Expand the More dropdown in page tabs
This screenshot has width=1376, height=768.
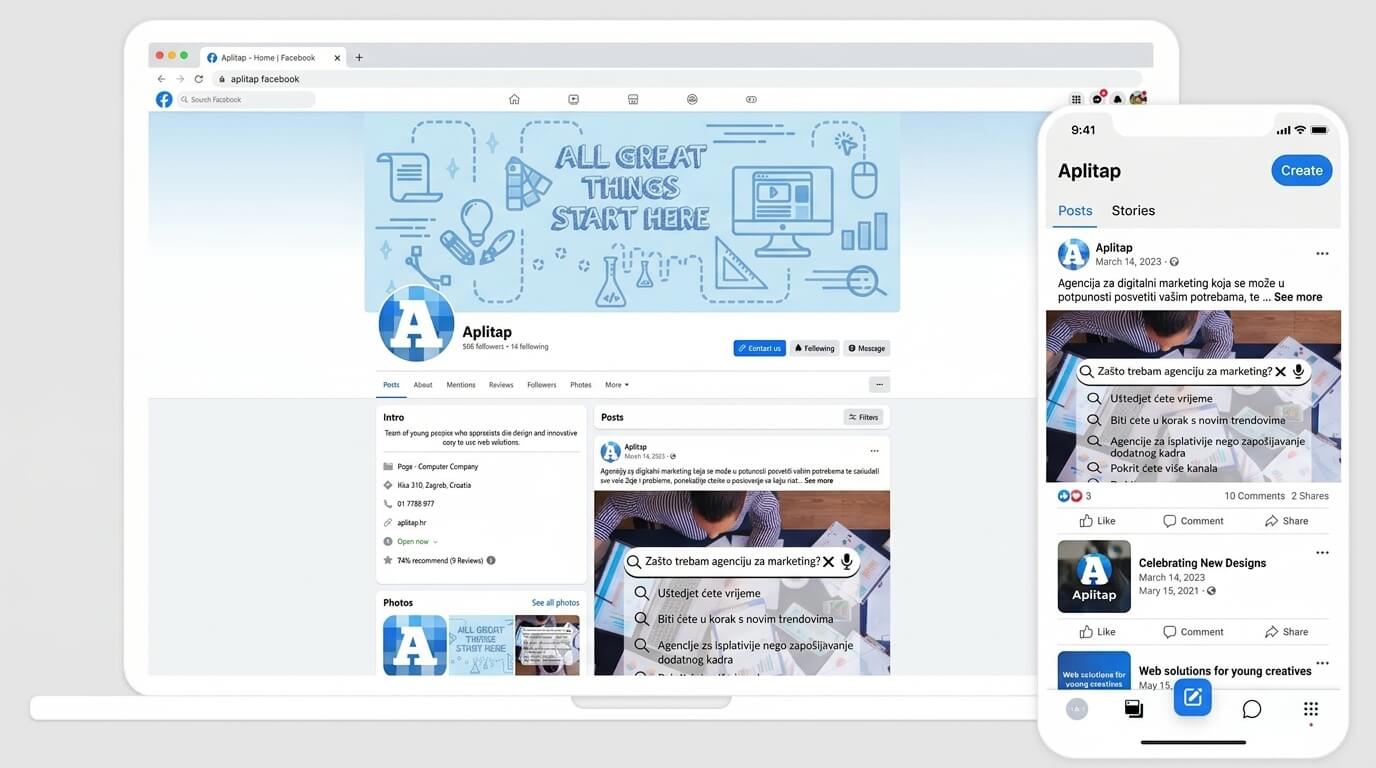pos(617,385)
